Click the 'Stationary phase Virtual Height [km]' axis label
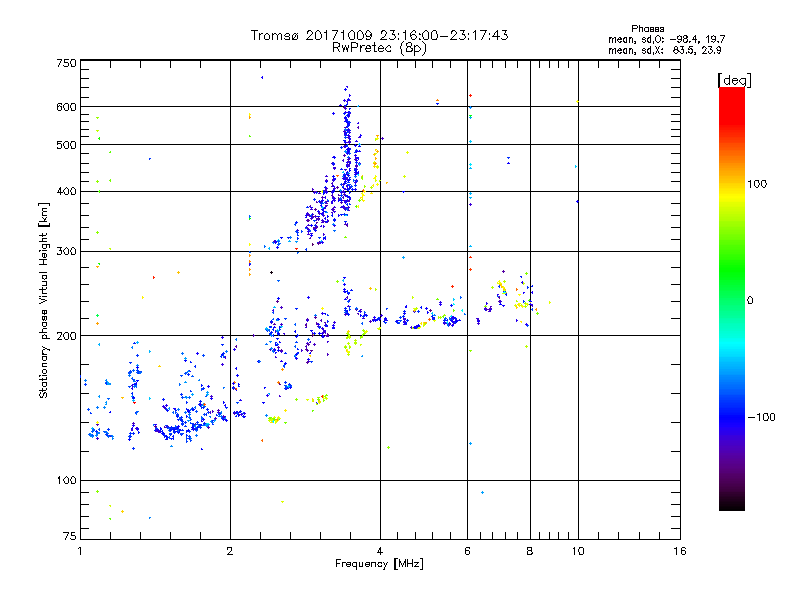This screenshot has width=800, height=600. (x=44, y=300)
